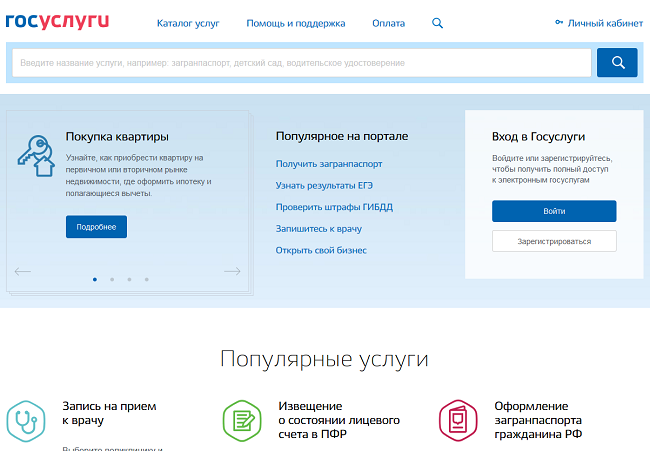Open the Каталог услуг menu
The image size is (650, 451).
188,23
